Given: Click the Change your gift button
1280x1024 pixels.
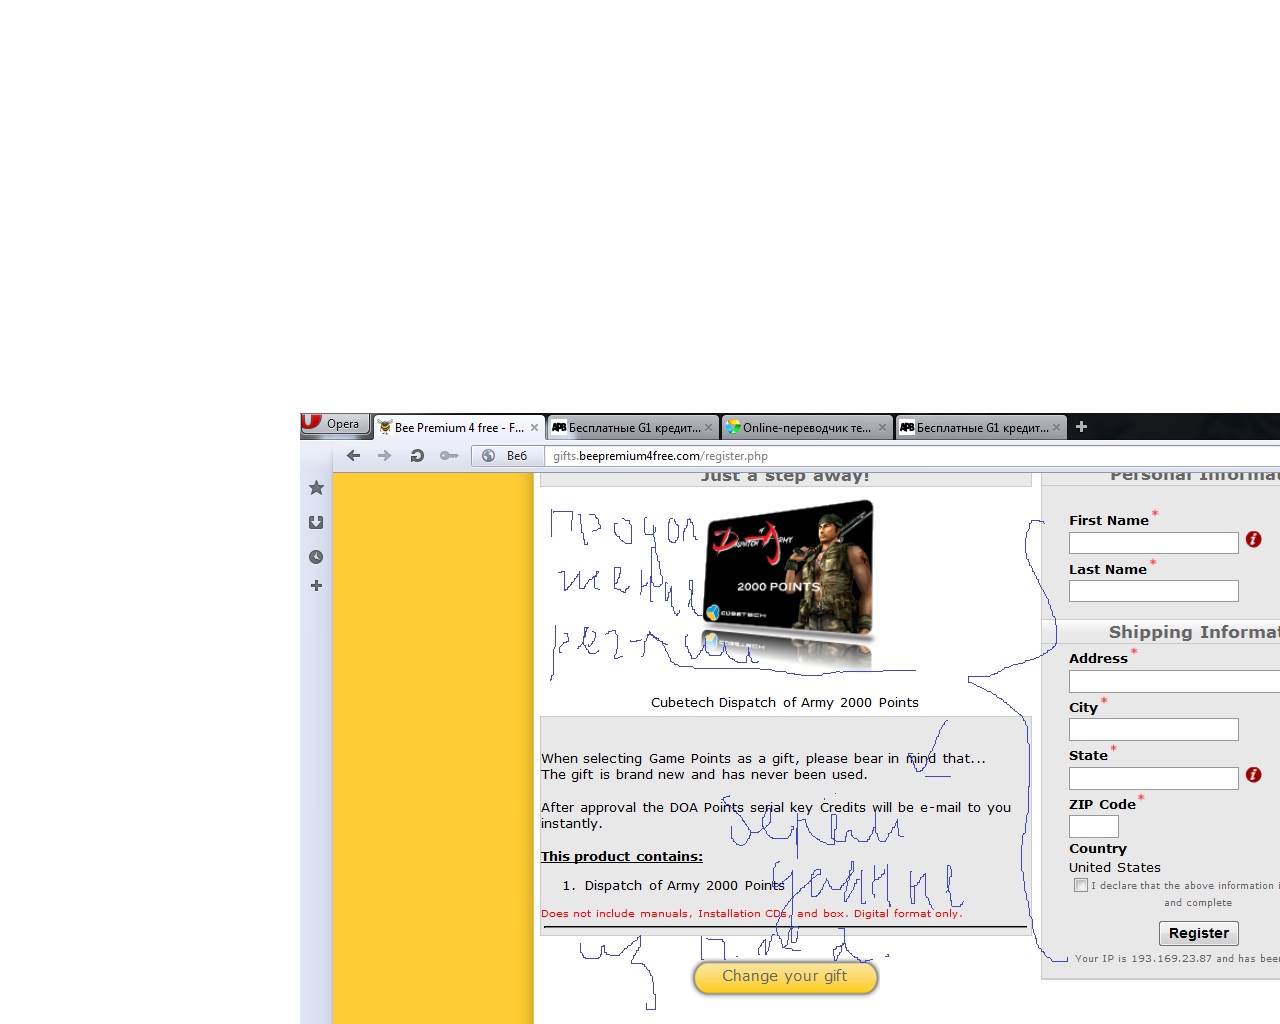Looking at the screenshot, I should pyautogui.click(x=785, y=977).
